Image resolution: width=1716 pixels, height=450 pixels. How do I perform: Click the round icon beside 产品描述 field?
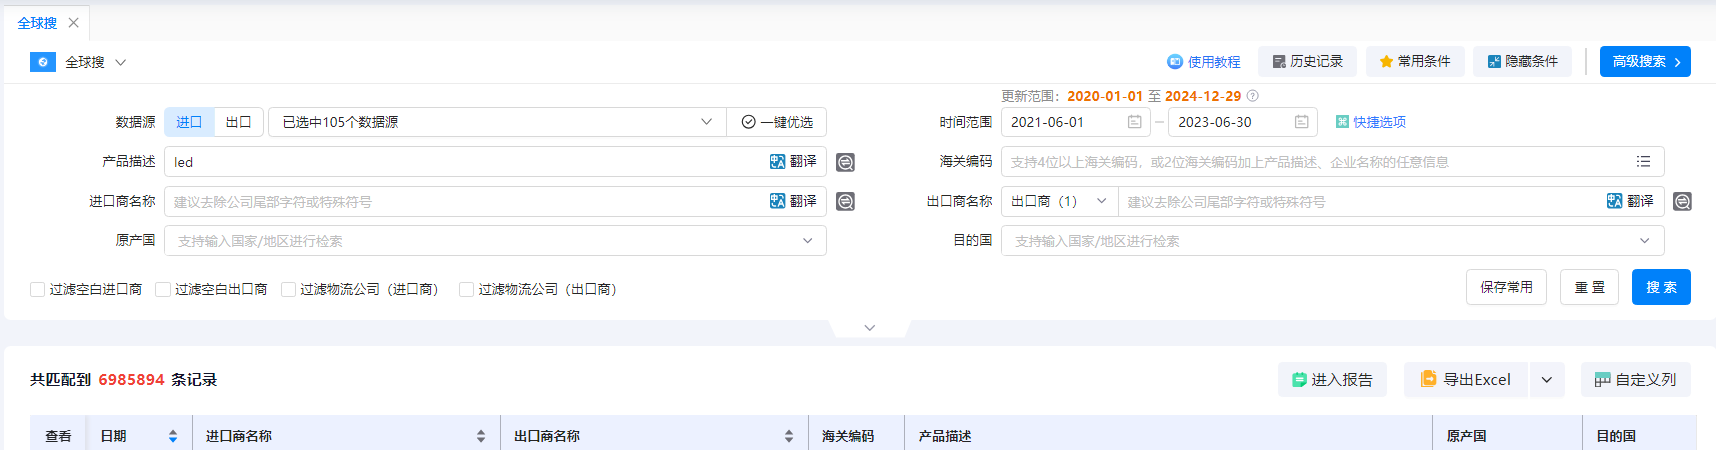pos(845,162)
